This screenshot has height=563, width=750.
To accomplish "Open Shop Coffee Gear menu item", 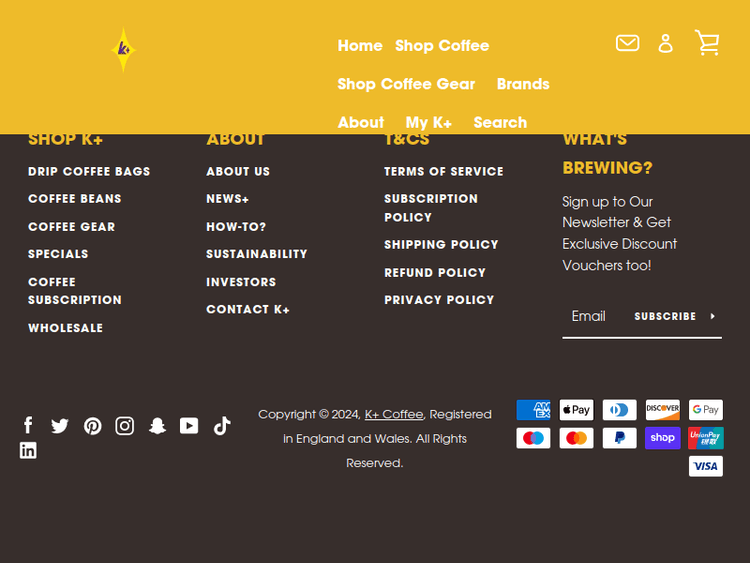I will click(406, 84).
